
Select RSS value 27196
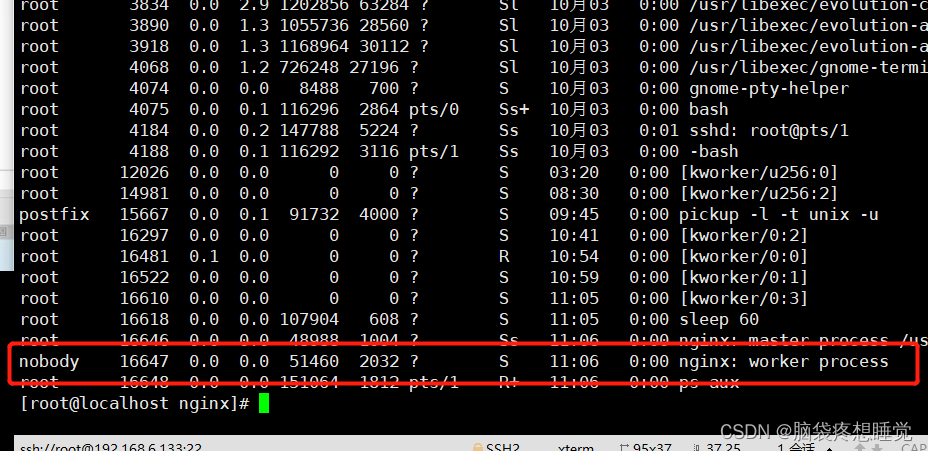coord(374,67)
